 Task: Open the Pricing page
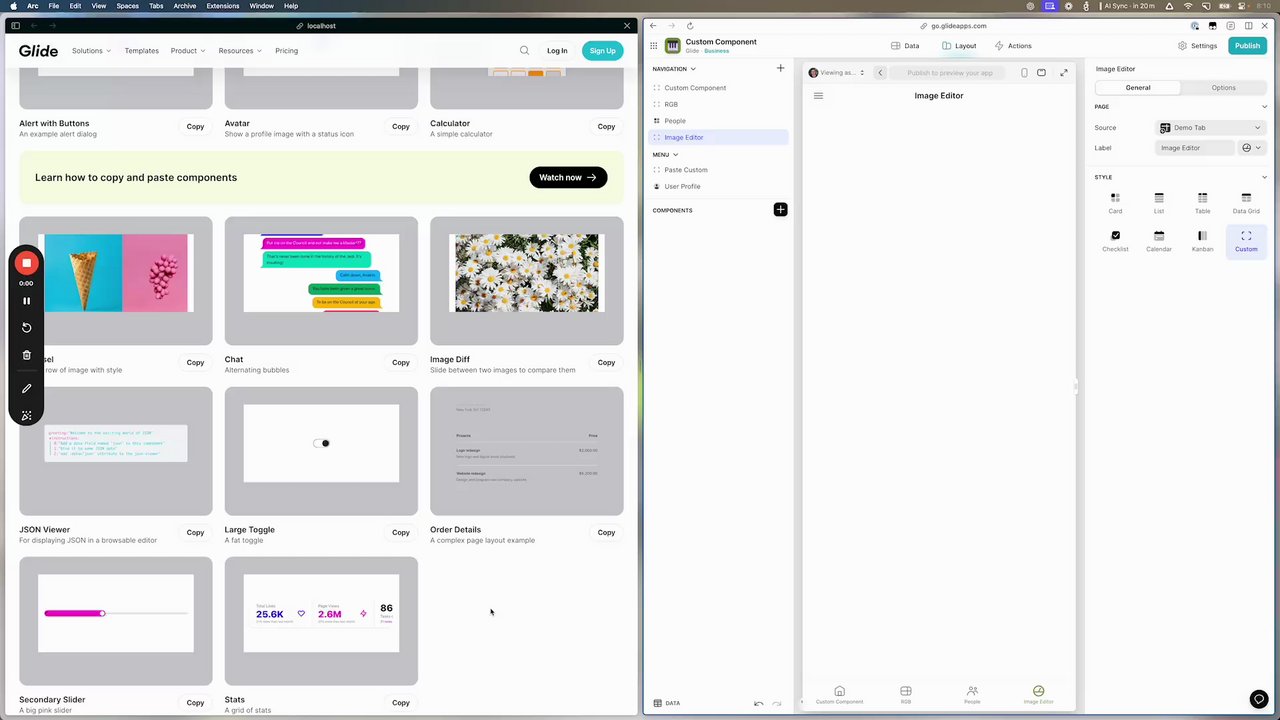click(286, 51)
